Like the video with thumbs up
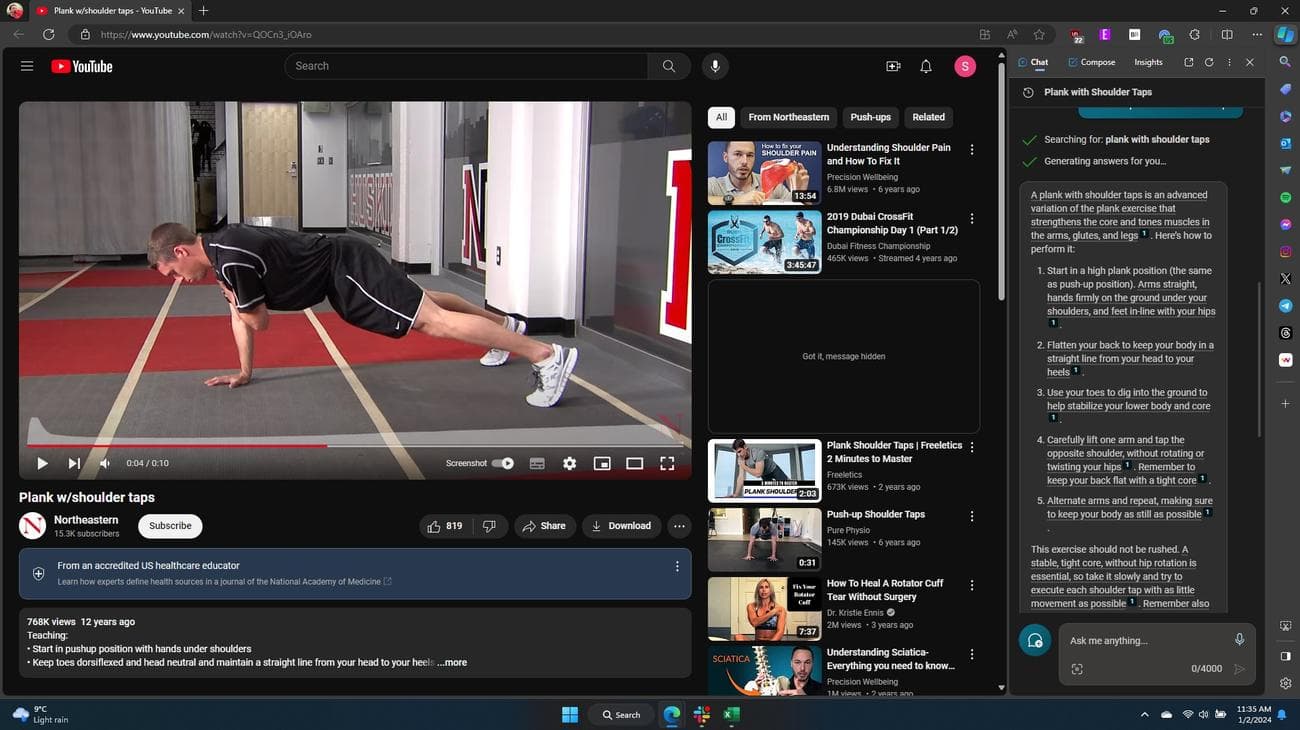 click(444, 526)
